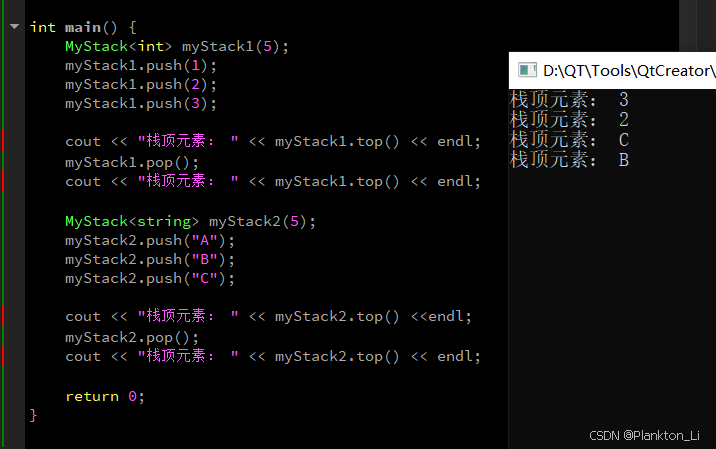Click the console title D:\QT\Tools\QtCreator

[x=629, y=71]
